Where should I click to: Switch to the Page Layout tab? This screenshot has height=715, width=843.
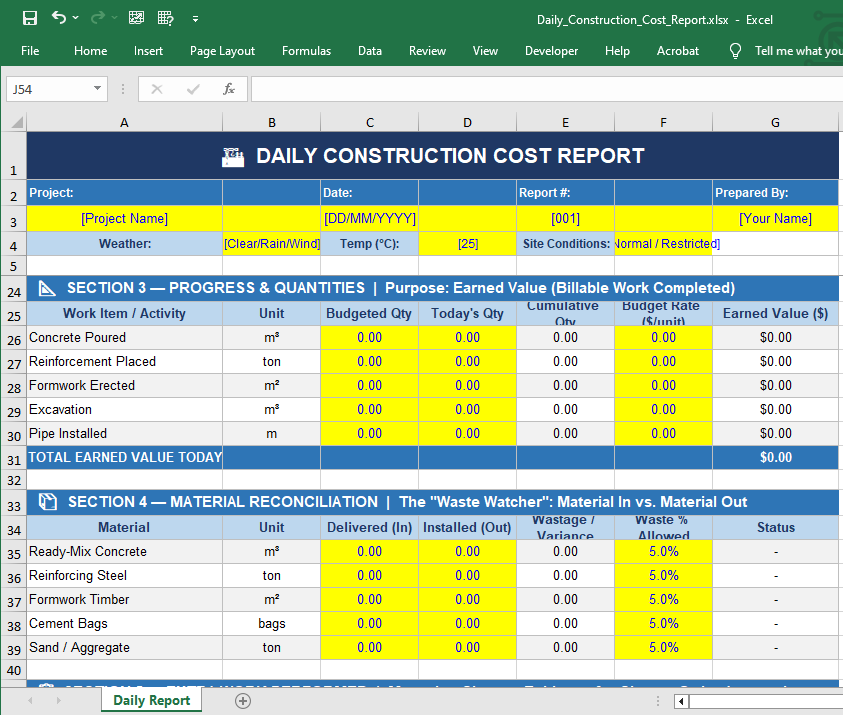click(x=222, y=51)
